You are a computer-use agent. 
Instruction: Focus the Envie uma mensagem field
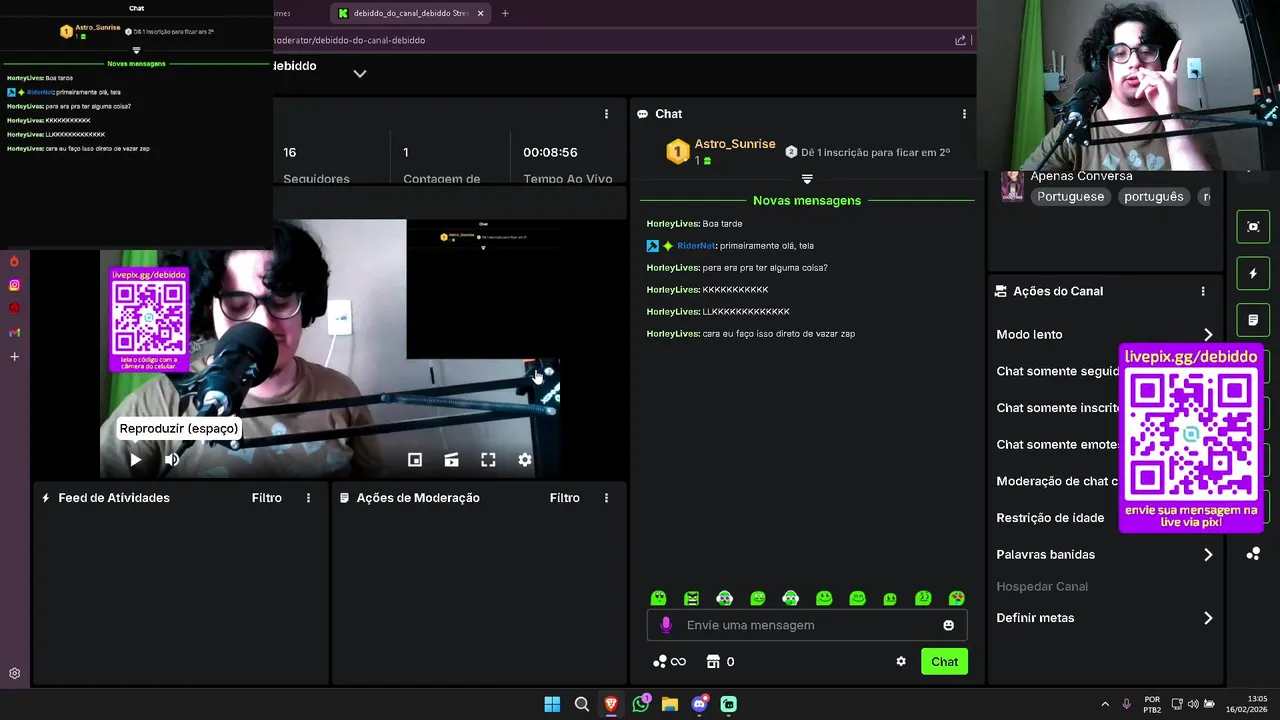coord(805,625)
